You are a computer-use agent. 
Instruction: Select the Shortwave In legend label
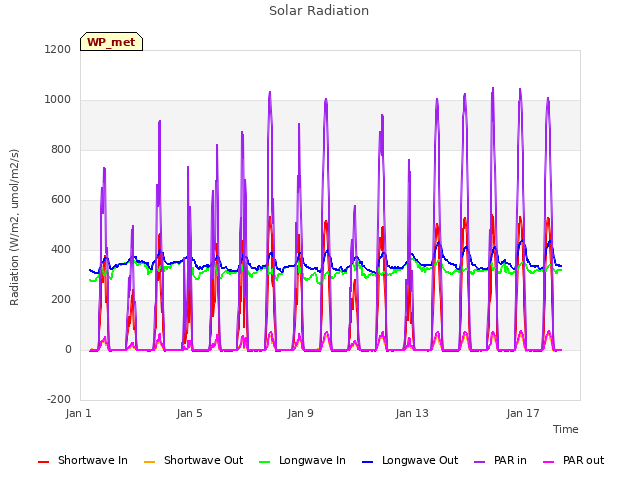click(93, 460)
